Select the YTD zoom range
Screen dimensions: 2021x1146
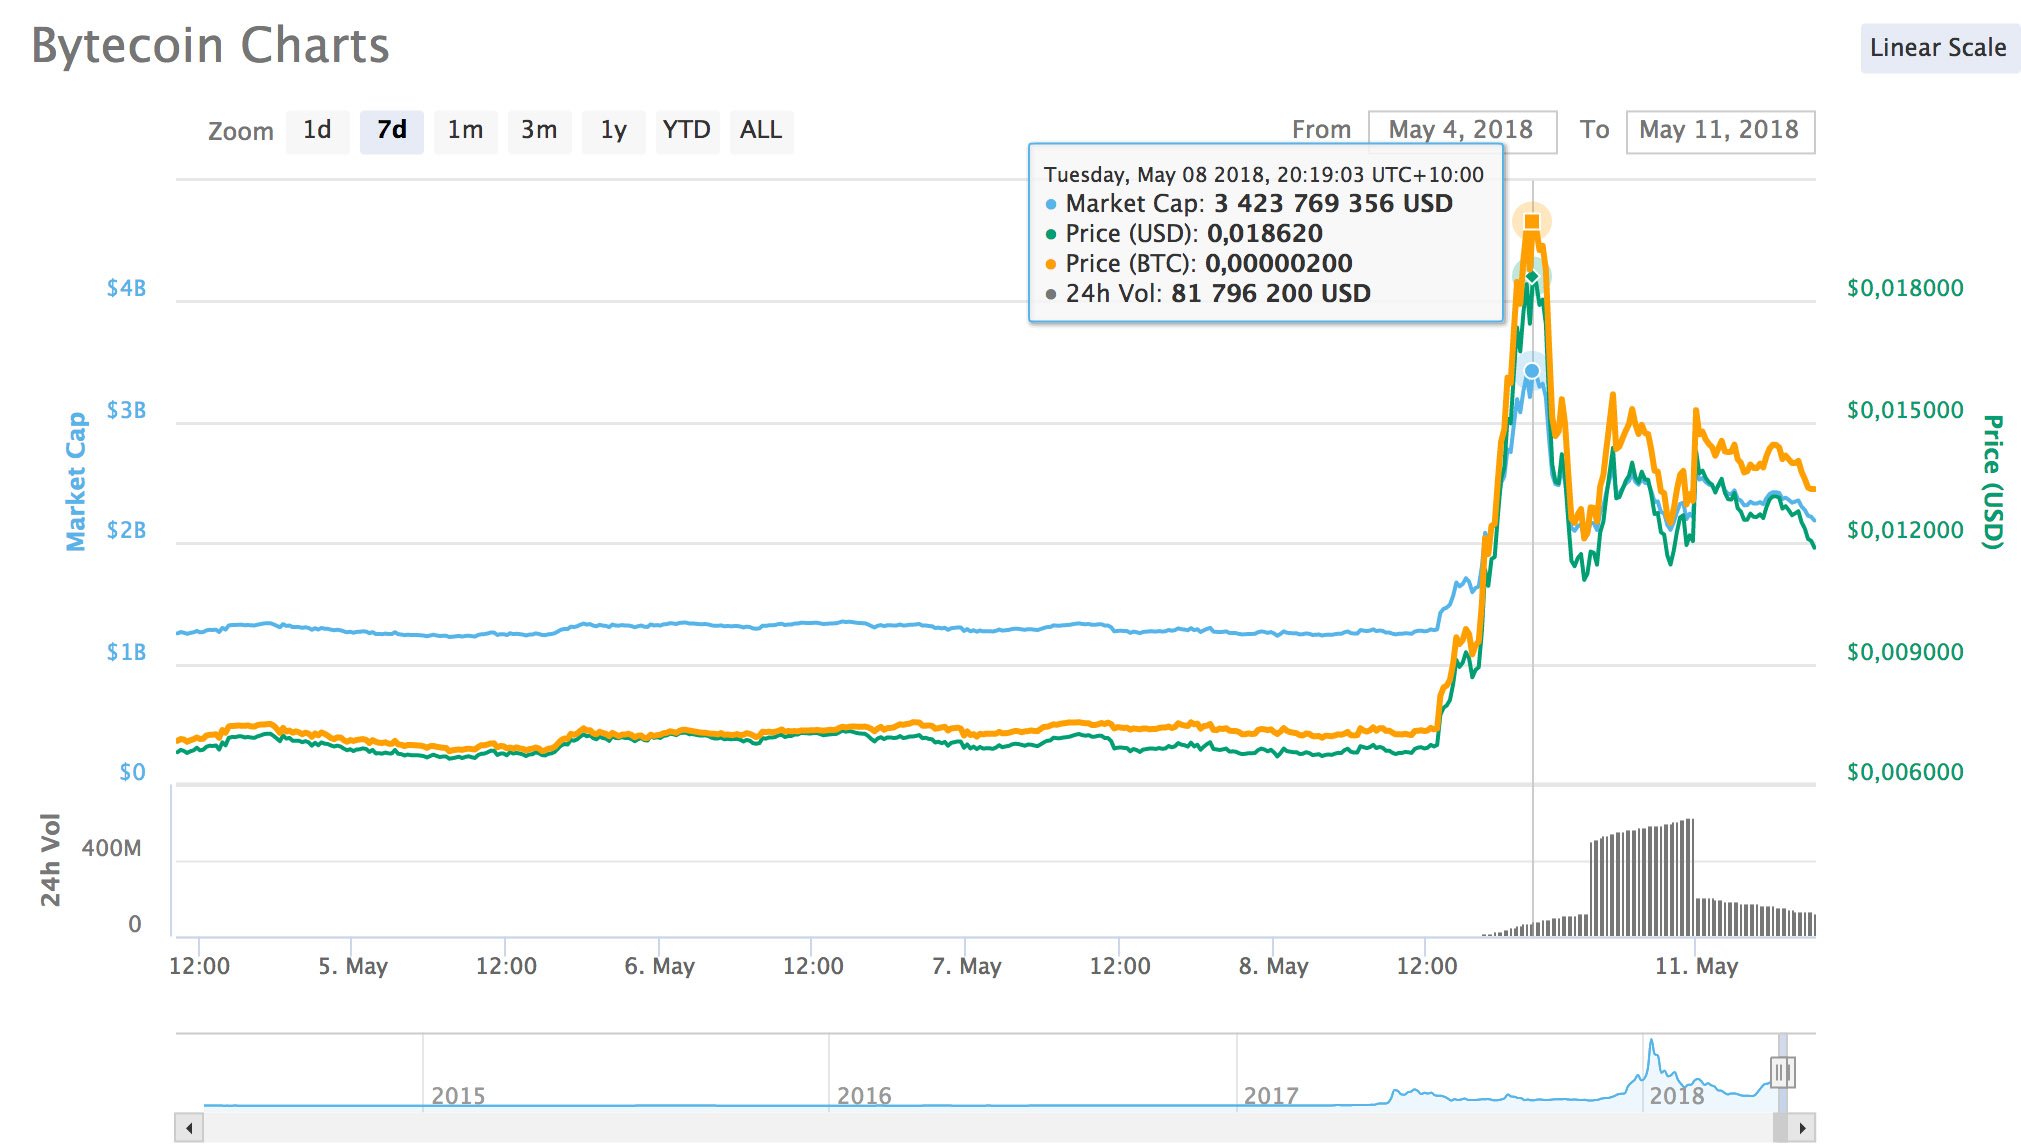687,131
